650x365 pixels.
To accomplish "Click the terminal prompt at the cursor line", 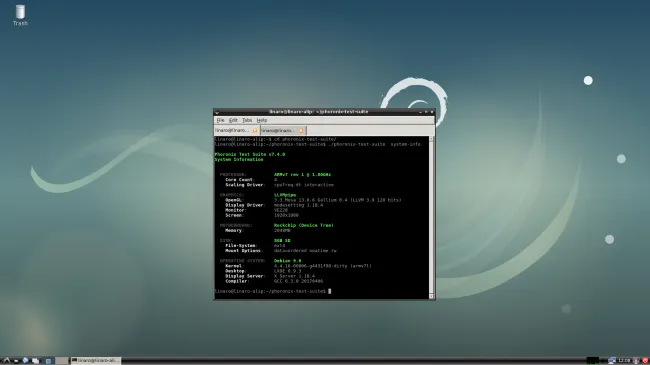I will click(272, 291).
